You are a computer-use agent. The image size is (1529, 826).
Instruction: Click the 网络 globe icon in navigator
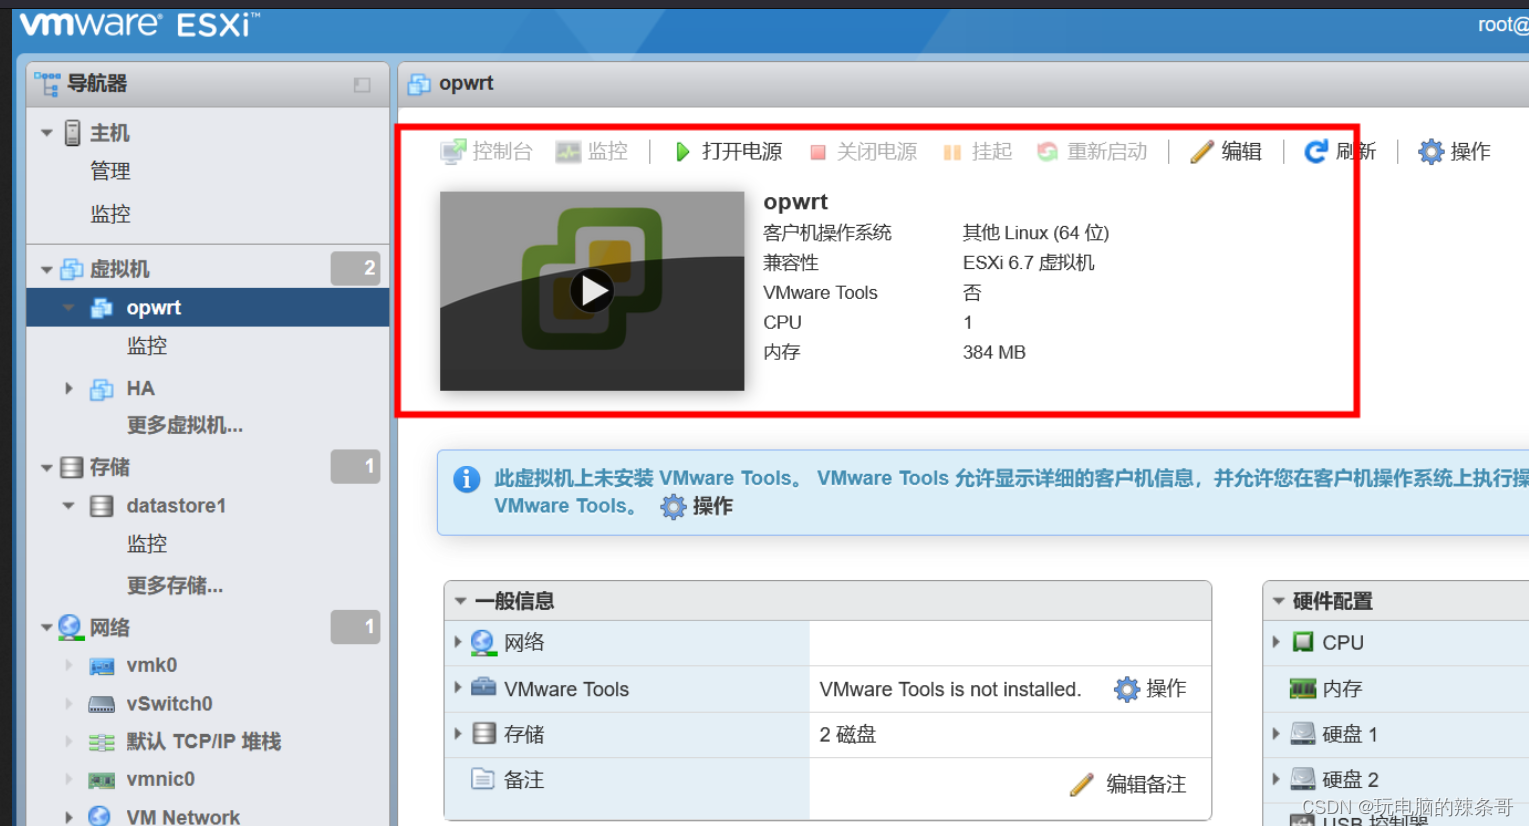tap(70, 627)
